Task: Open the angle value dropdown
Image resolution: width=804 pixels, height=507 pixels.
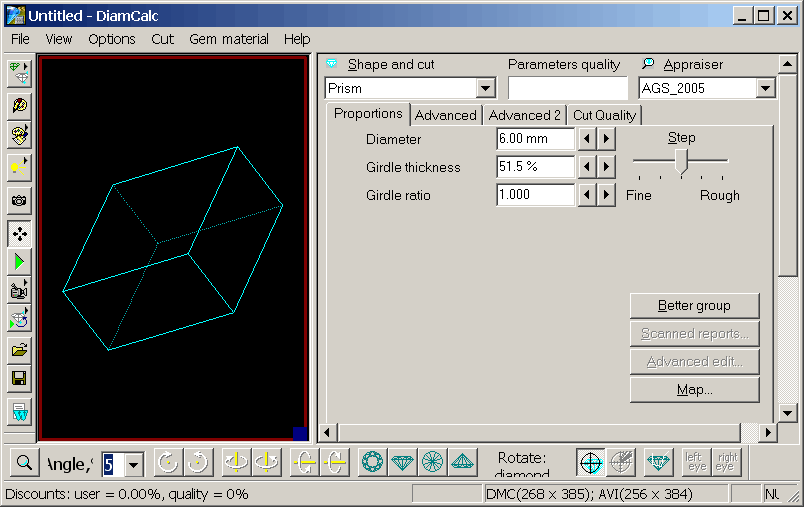Action: (134, 464)
